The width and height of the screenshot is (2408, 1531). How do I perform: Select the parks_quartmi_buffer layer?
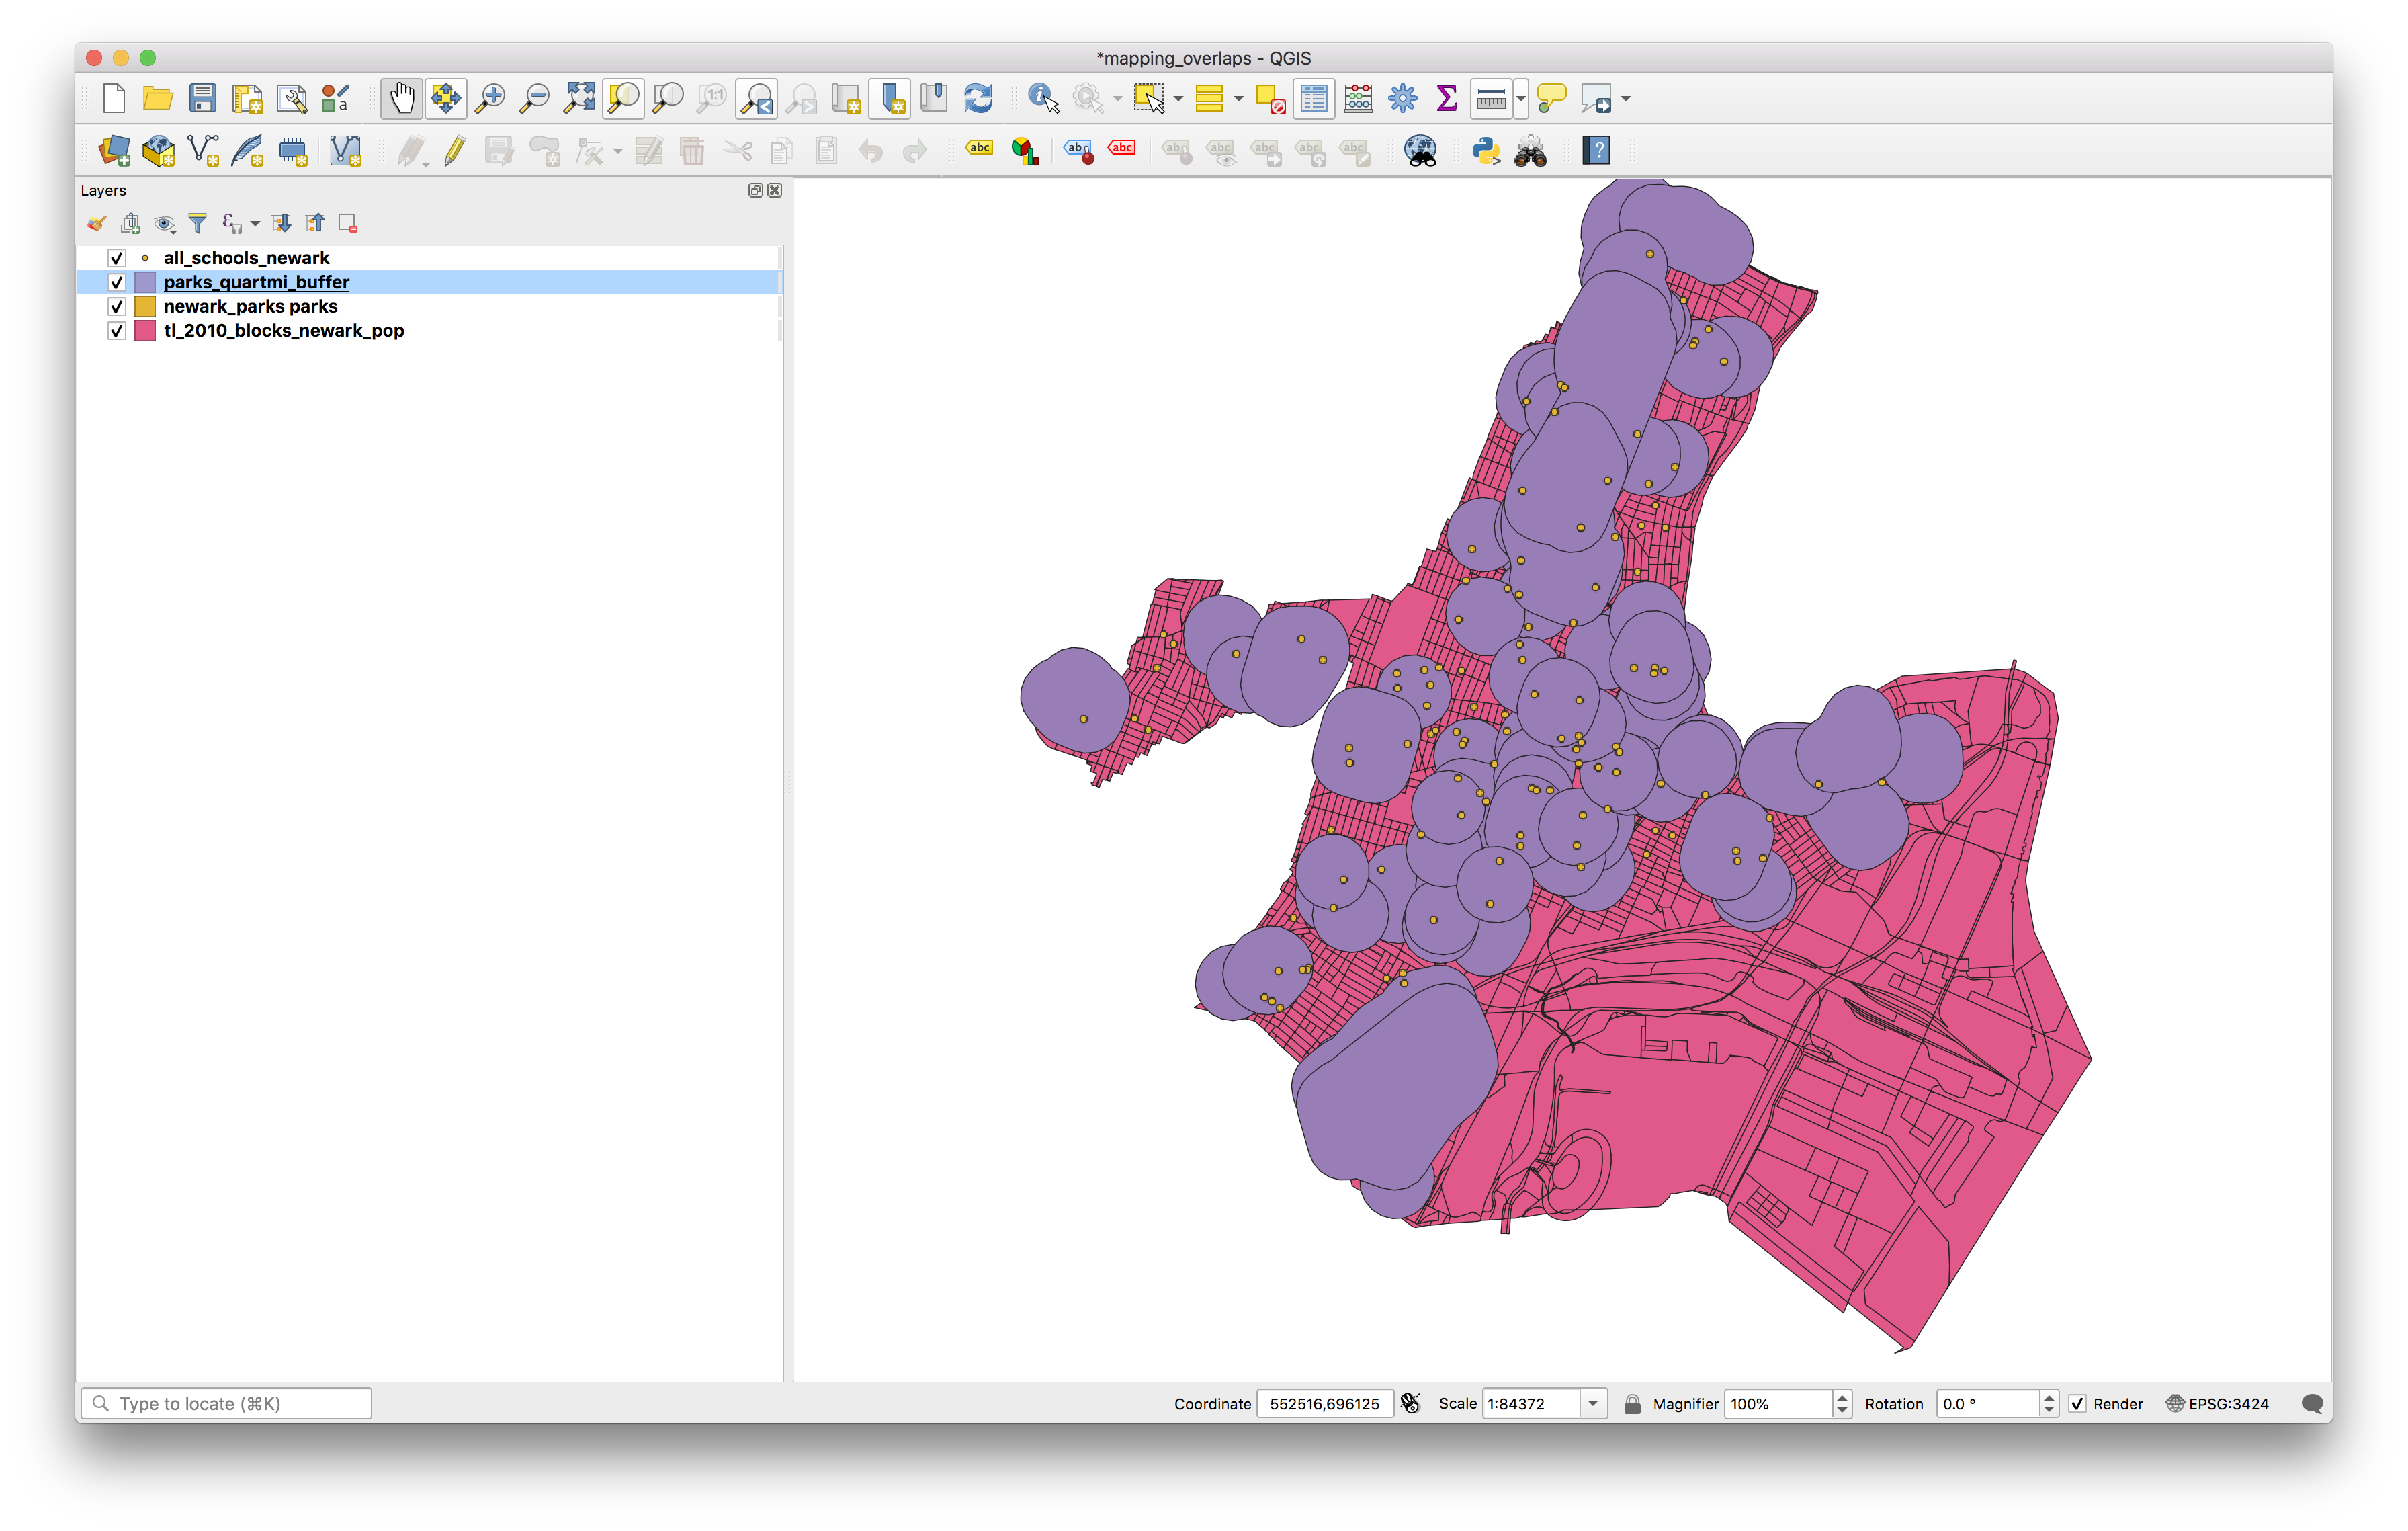256,283
